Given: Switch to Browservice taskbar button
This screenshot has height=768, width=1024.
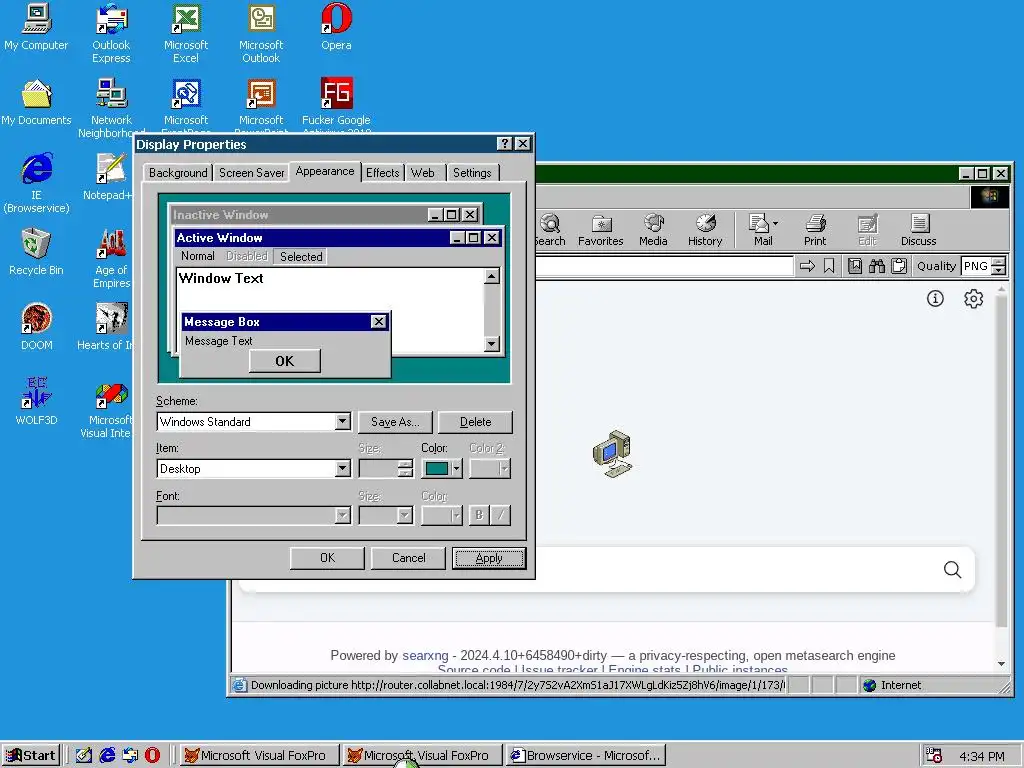Looking at the screenshot, I should point(585,755).
